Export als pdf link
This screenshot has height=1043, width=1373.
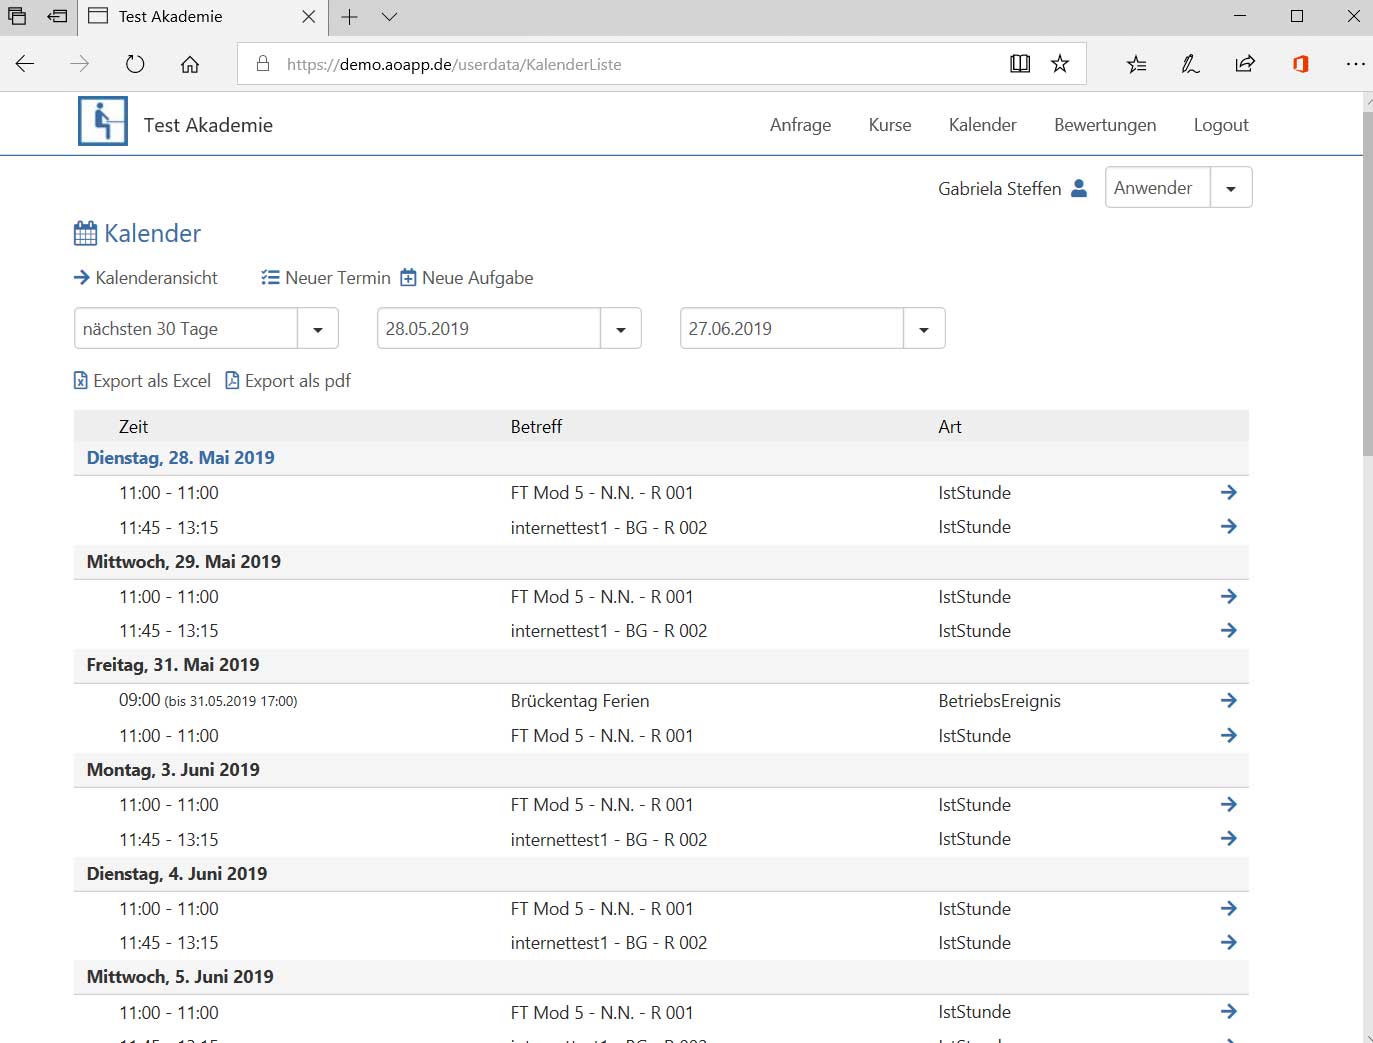tap(288, 381)
